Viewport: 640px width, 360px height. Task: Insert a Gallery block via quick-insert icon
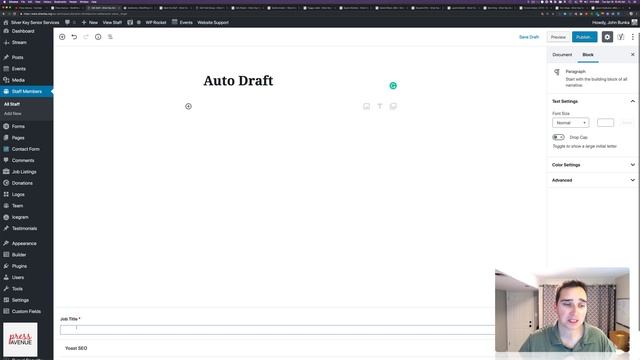click(x=393, y=106)
